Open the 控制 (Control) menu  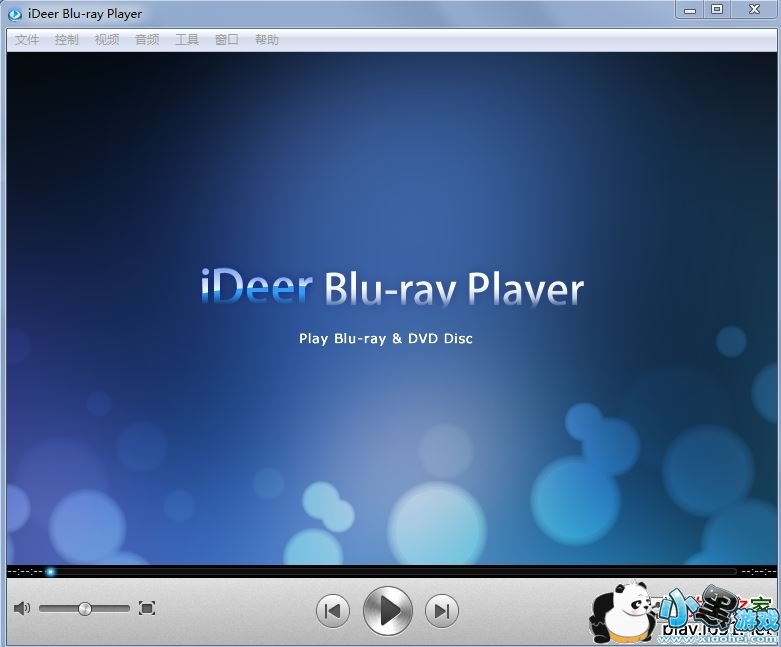(x=67, y=39)
